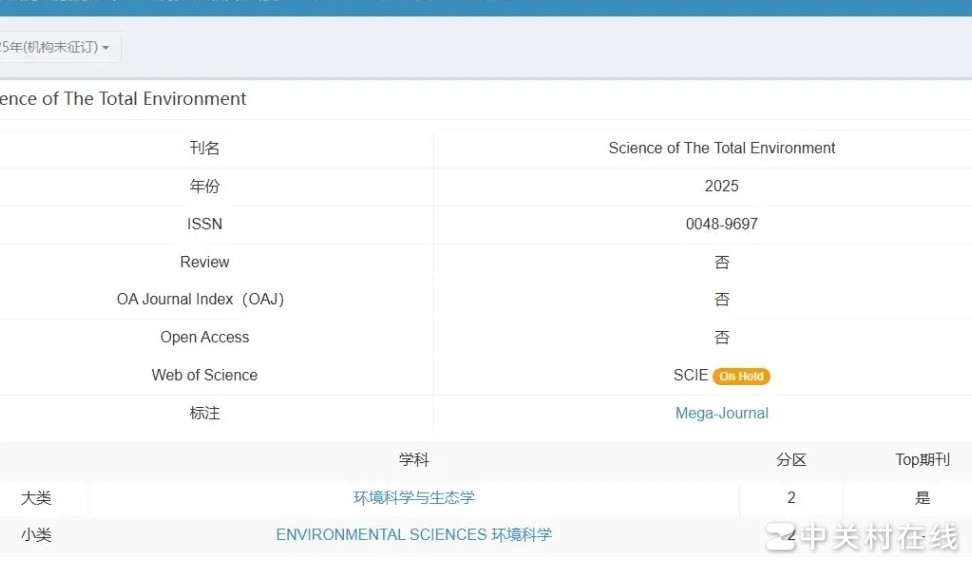Click the 标注 row label
972x566 pixels.
205,413
